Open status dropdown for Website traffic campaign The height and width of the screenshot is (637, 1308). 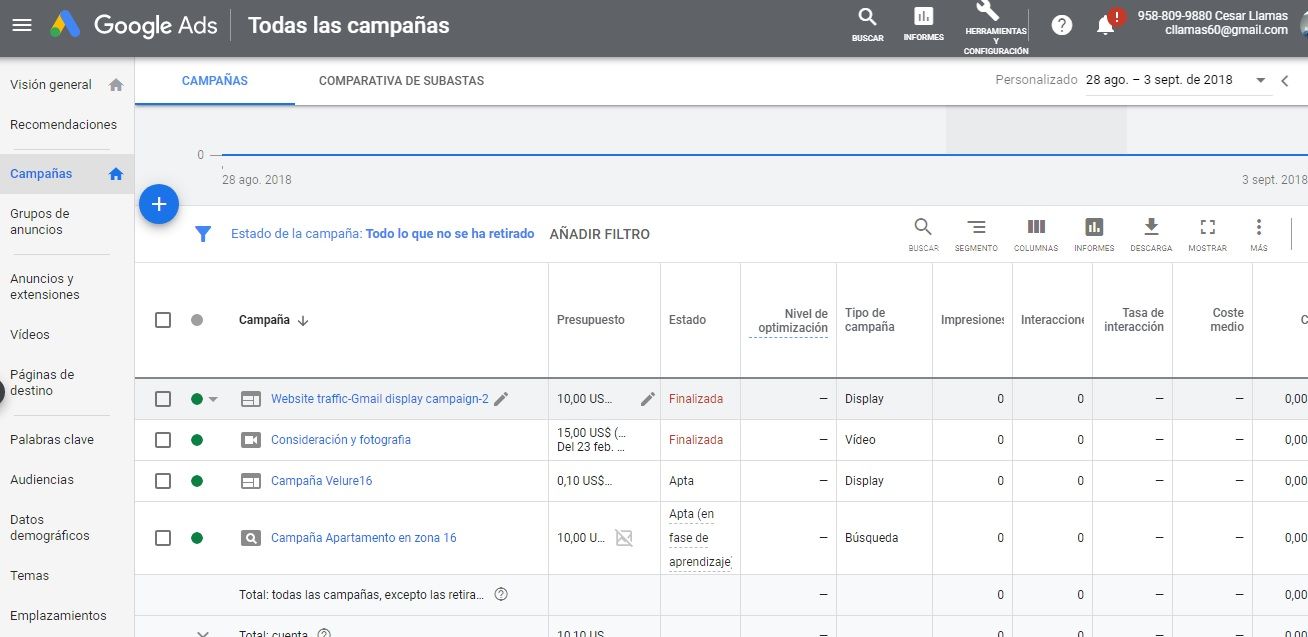(x=213, y=400)
